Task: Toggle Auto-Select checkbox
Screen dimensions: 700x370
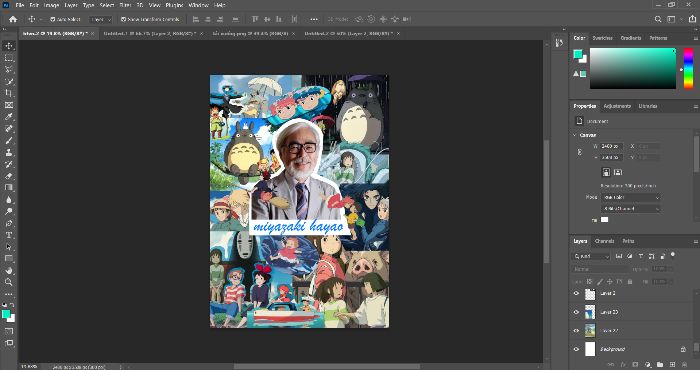Action: click(53, 19)
